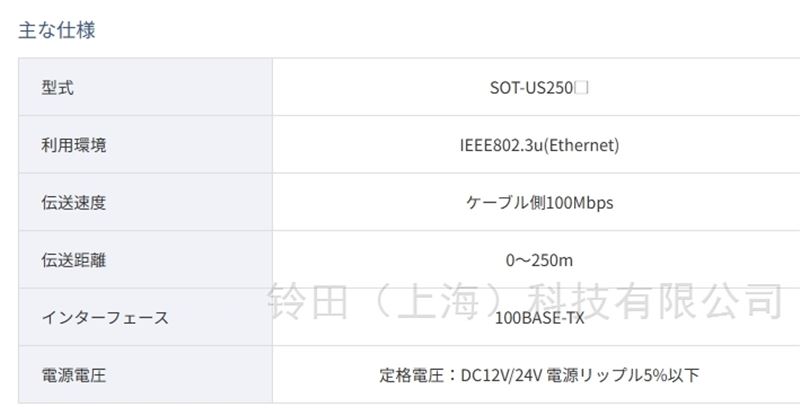Image resolution: width=800 pixels, height=415 pixels.
Task: Select the 型式 row label
Action: (58, 88)
